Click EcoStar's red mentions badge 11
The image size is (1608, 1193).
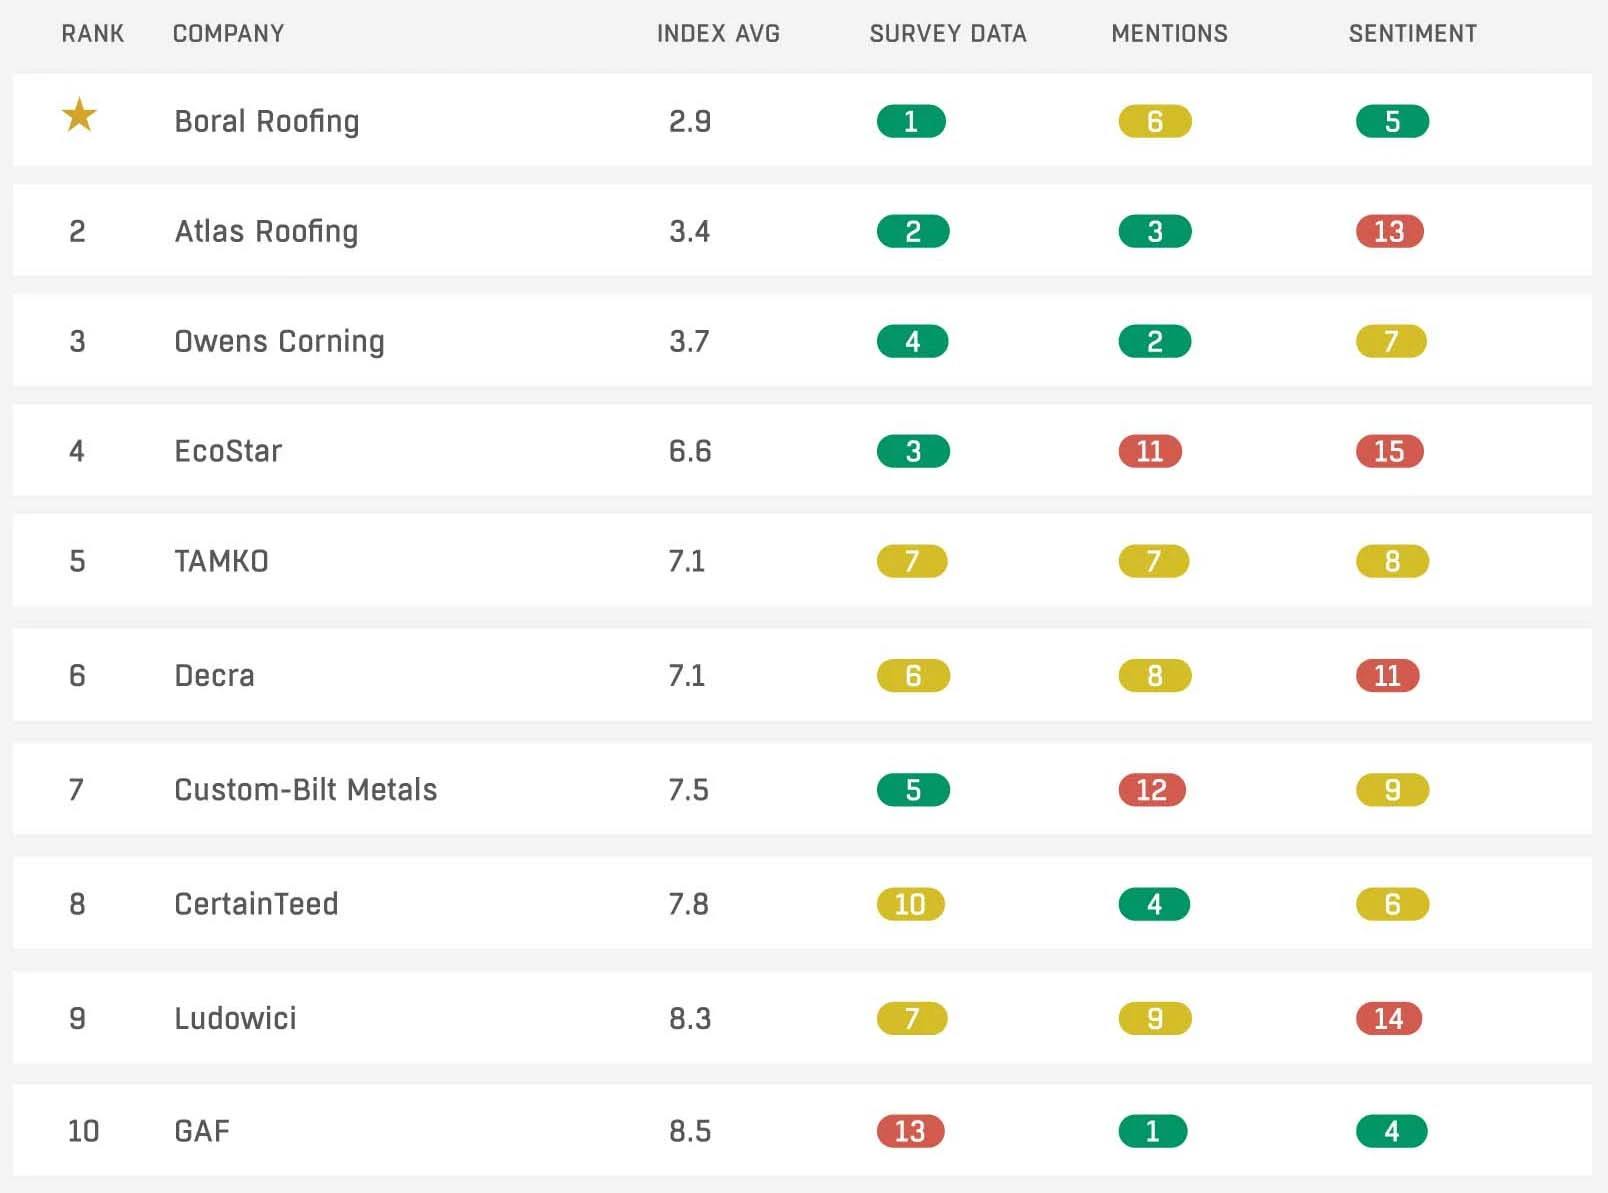click(1150, 451)
